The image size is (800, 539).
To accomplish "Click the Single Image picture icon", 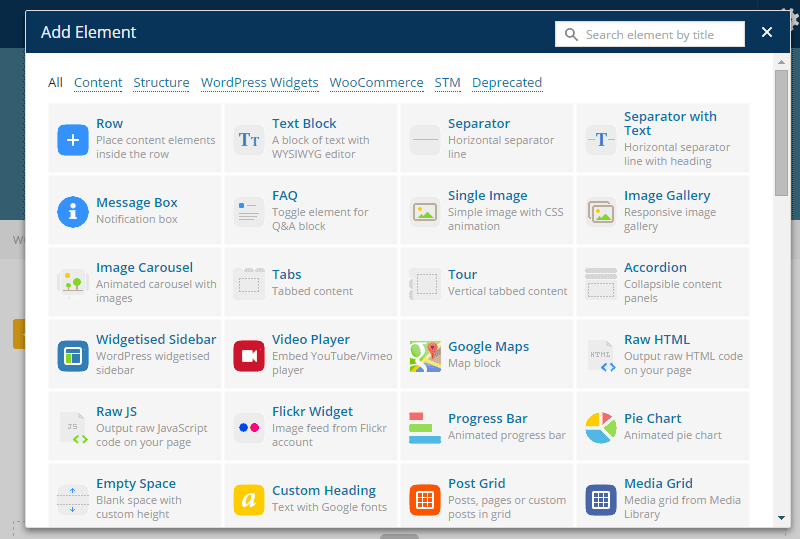I will [x=425, y=211].
